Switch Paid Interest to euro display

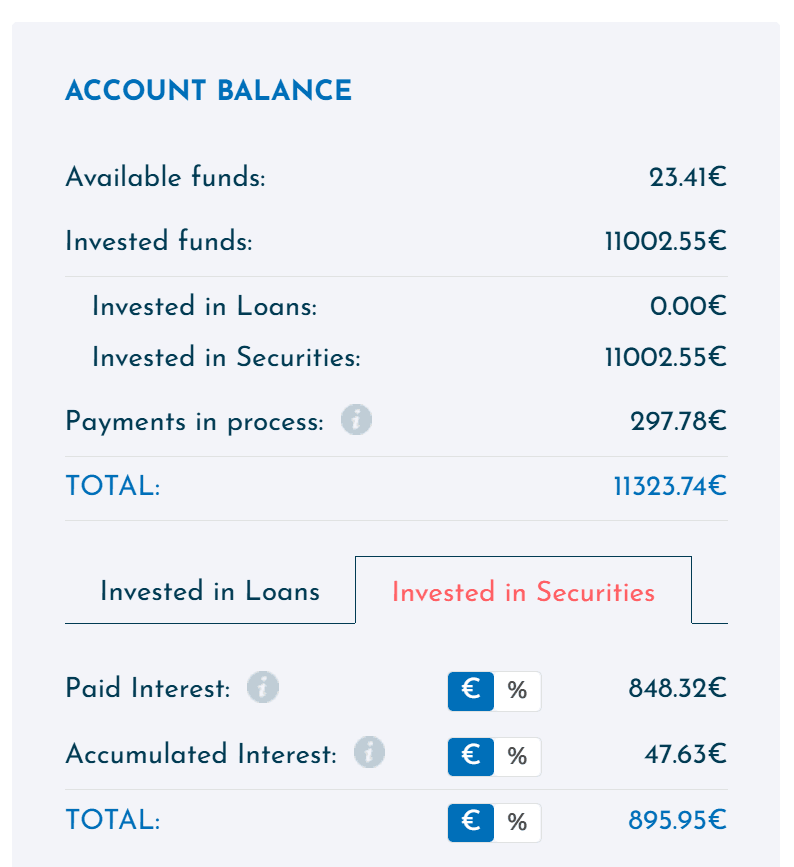[x=471, y=691]
